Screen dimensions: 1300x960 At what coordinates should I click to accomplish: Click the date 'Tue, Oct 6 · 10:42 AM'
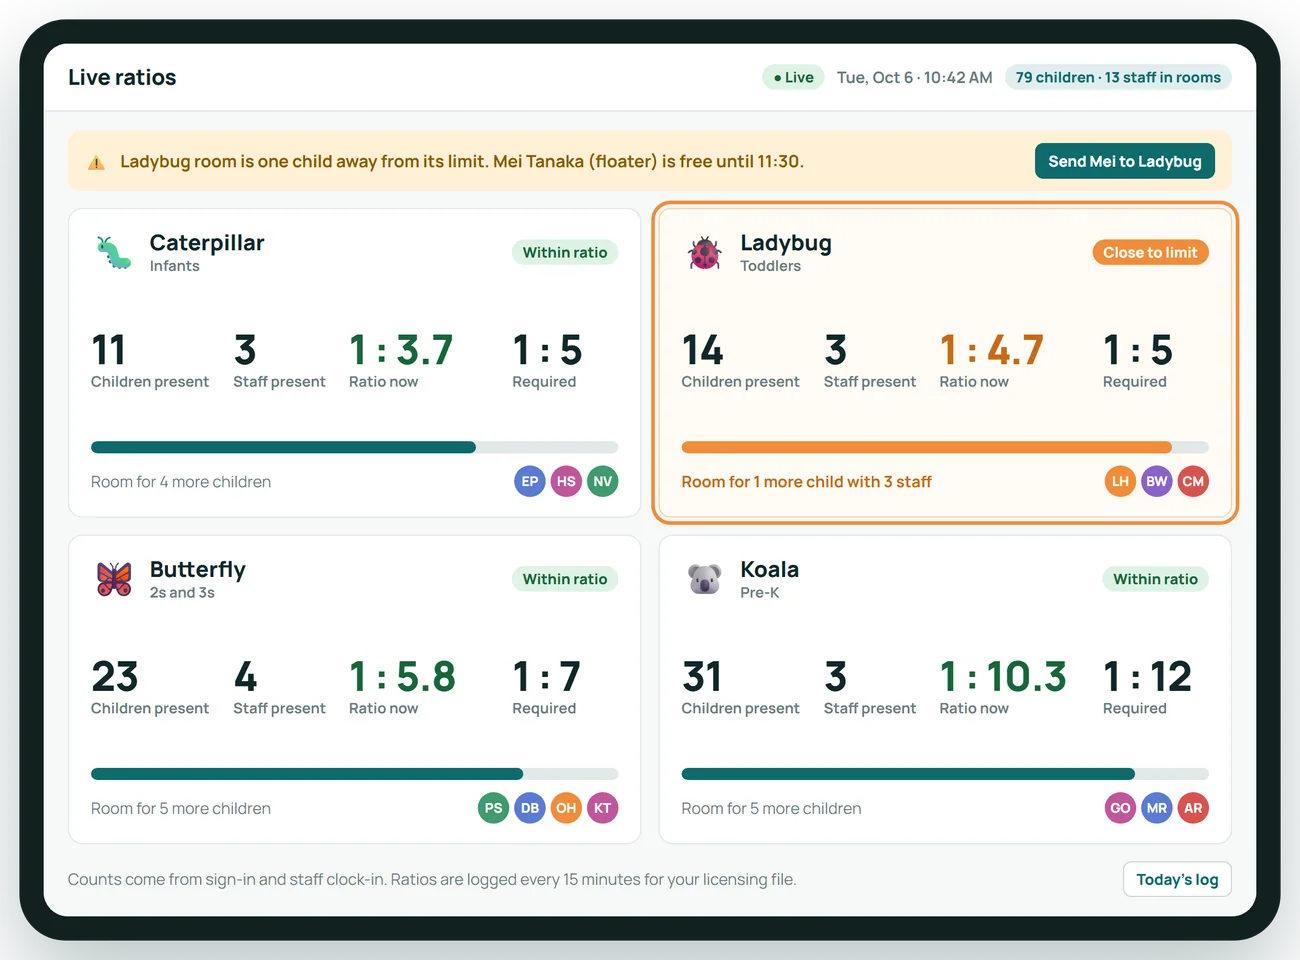[x=915, y=77]
